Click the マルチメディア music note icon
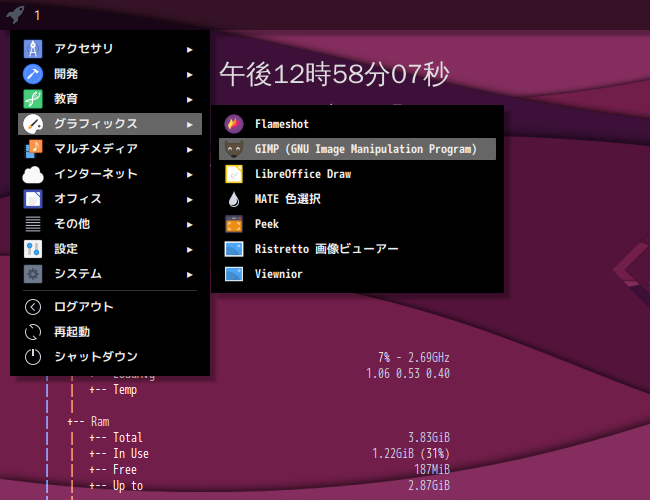This screenshot has width=650, height=500. click(33, 148)
